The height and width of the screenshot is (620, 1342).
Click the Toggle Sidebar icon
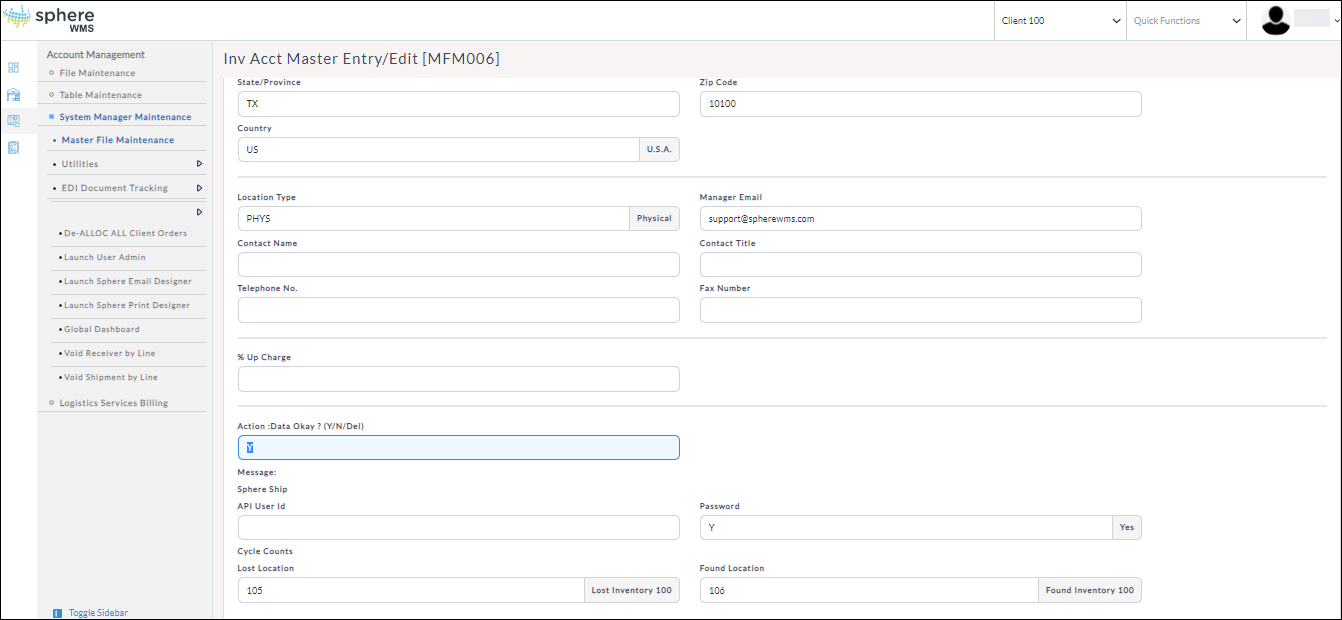(x=57, y=613)
